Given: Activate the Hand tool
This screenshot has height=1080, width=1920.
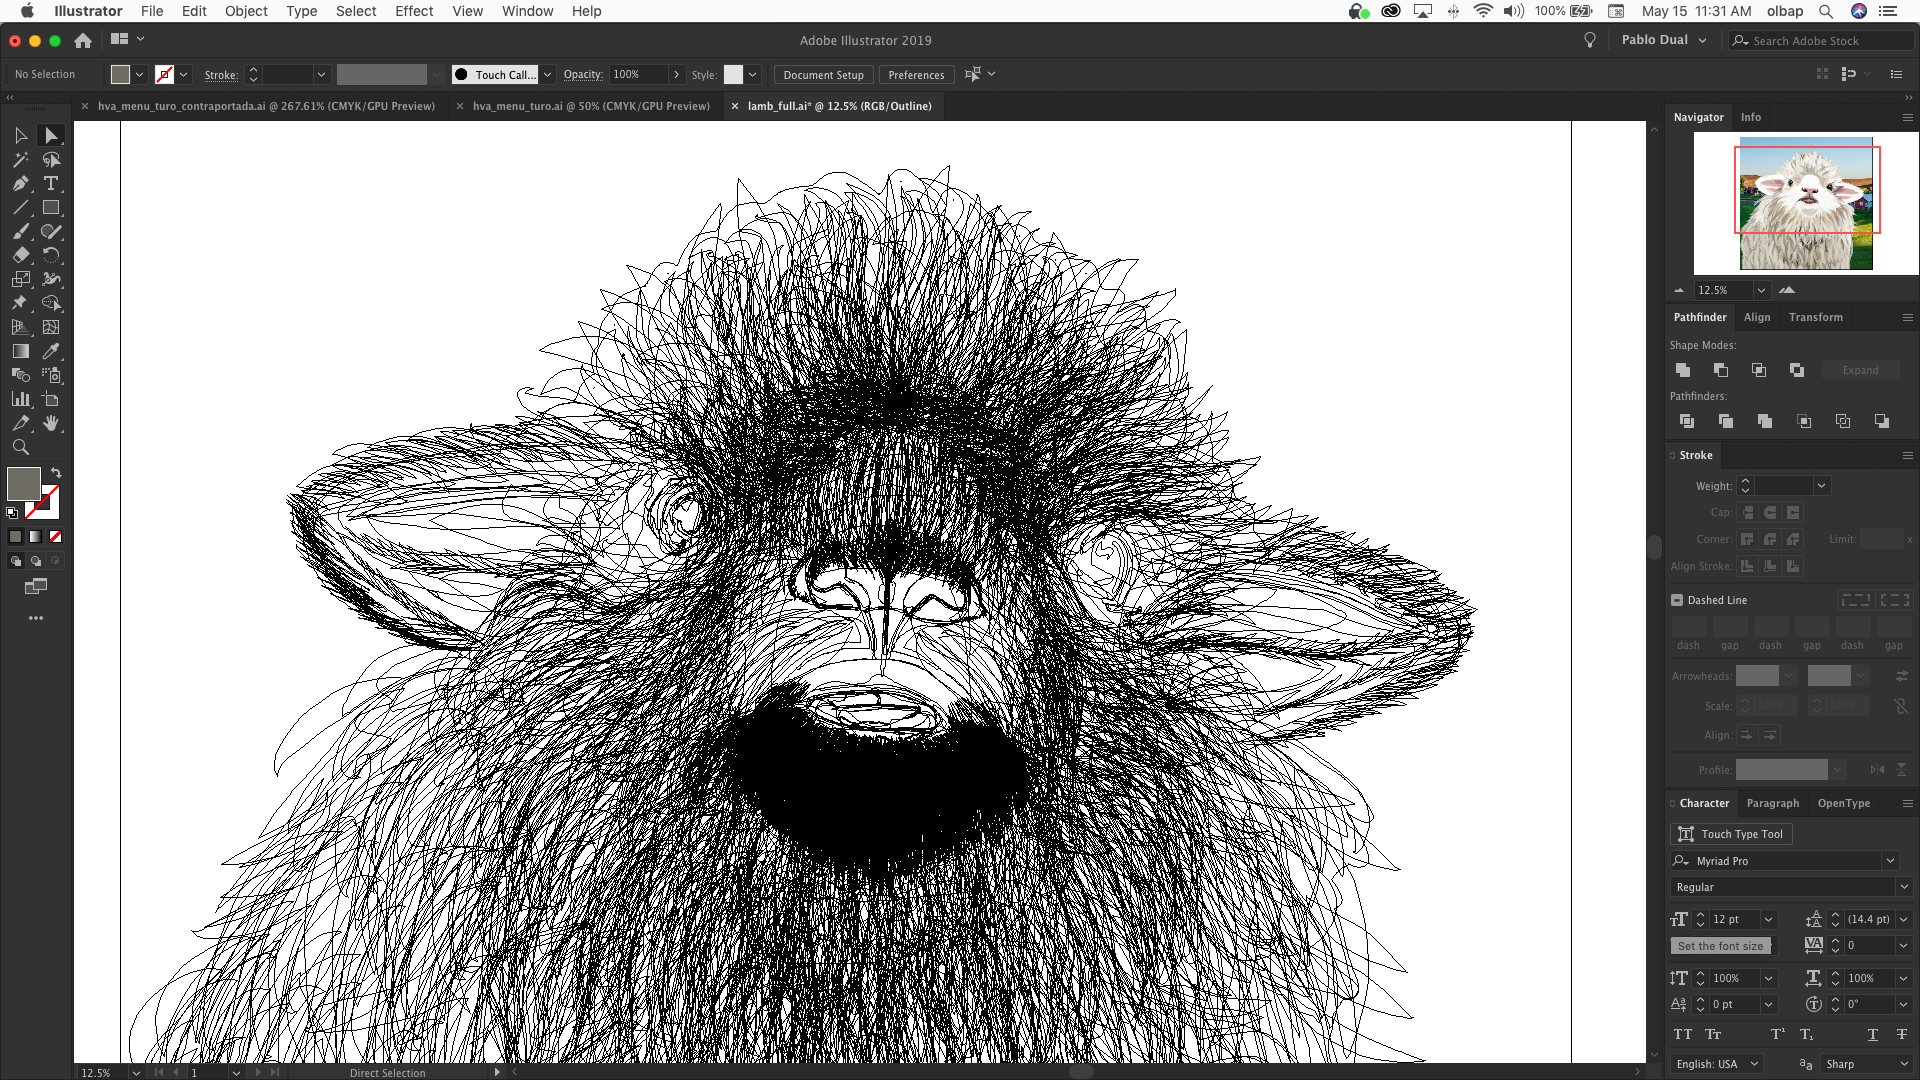Looking at the screenshot, I should pyautogui.click(x=51, y=423).
